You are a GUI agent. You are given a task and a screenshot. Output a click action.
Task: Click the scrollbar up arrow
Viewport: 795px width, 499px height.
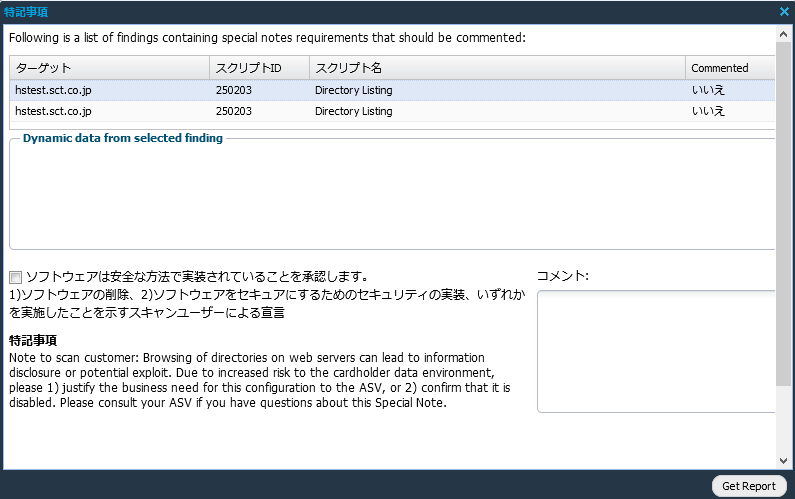tap(784, 33)
